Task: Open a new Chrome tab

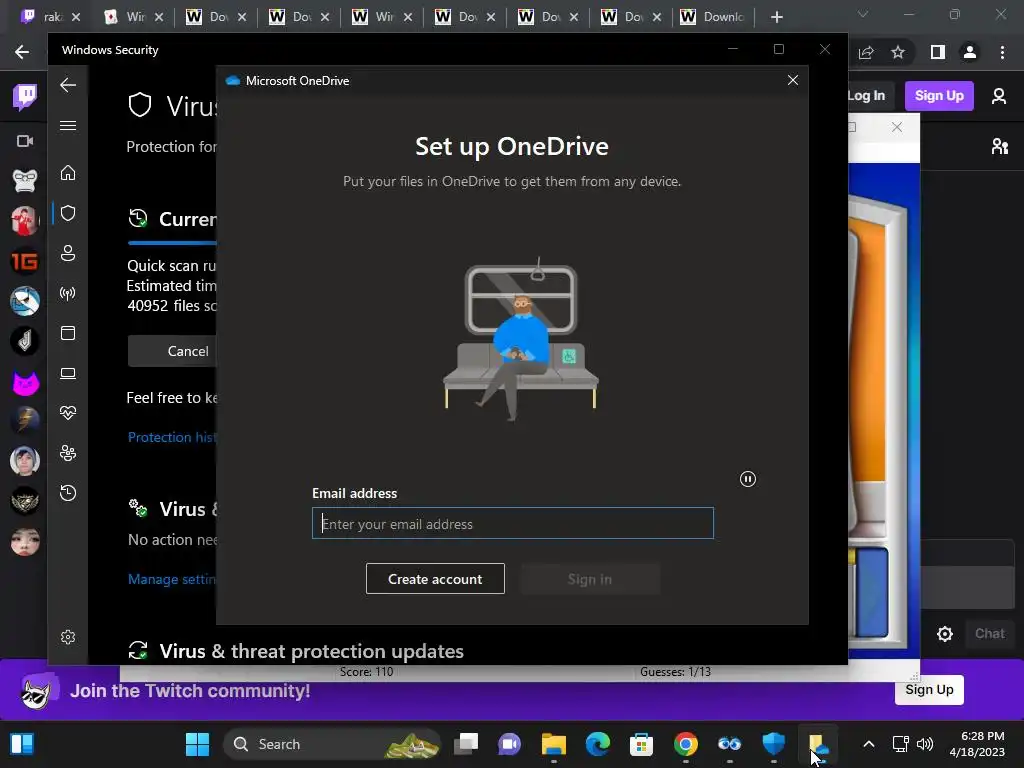Action: point(776,17)
